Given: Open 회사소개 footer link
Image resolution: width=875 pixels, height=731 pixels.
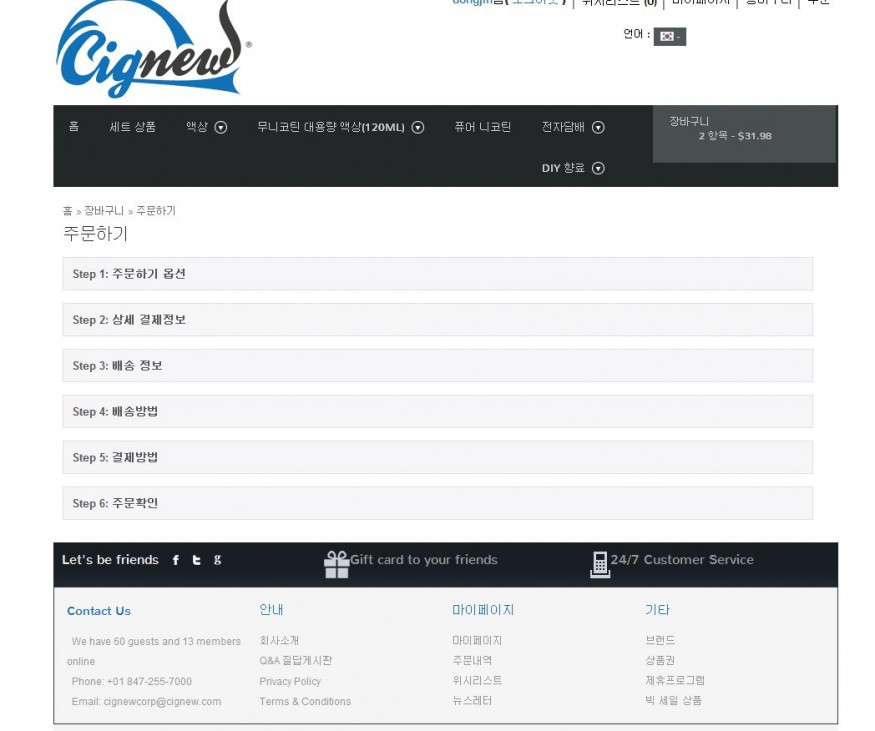Looking at the screenshot, I should point(279,640).
